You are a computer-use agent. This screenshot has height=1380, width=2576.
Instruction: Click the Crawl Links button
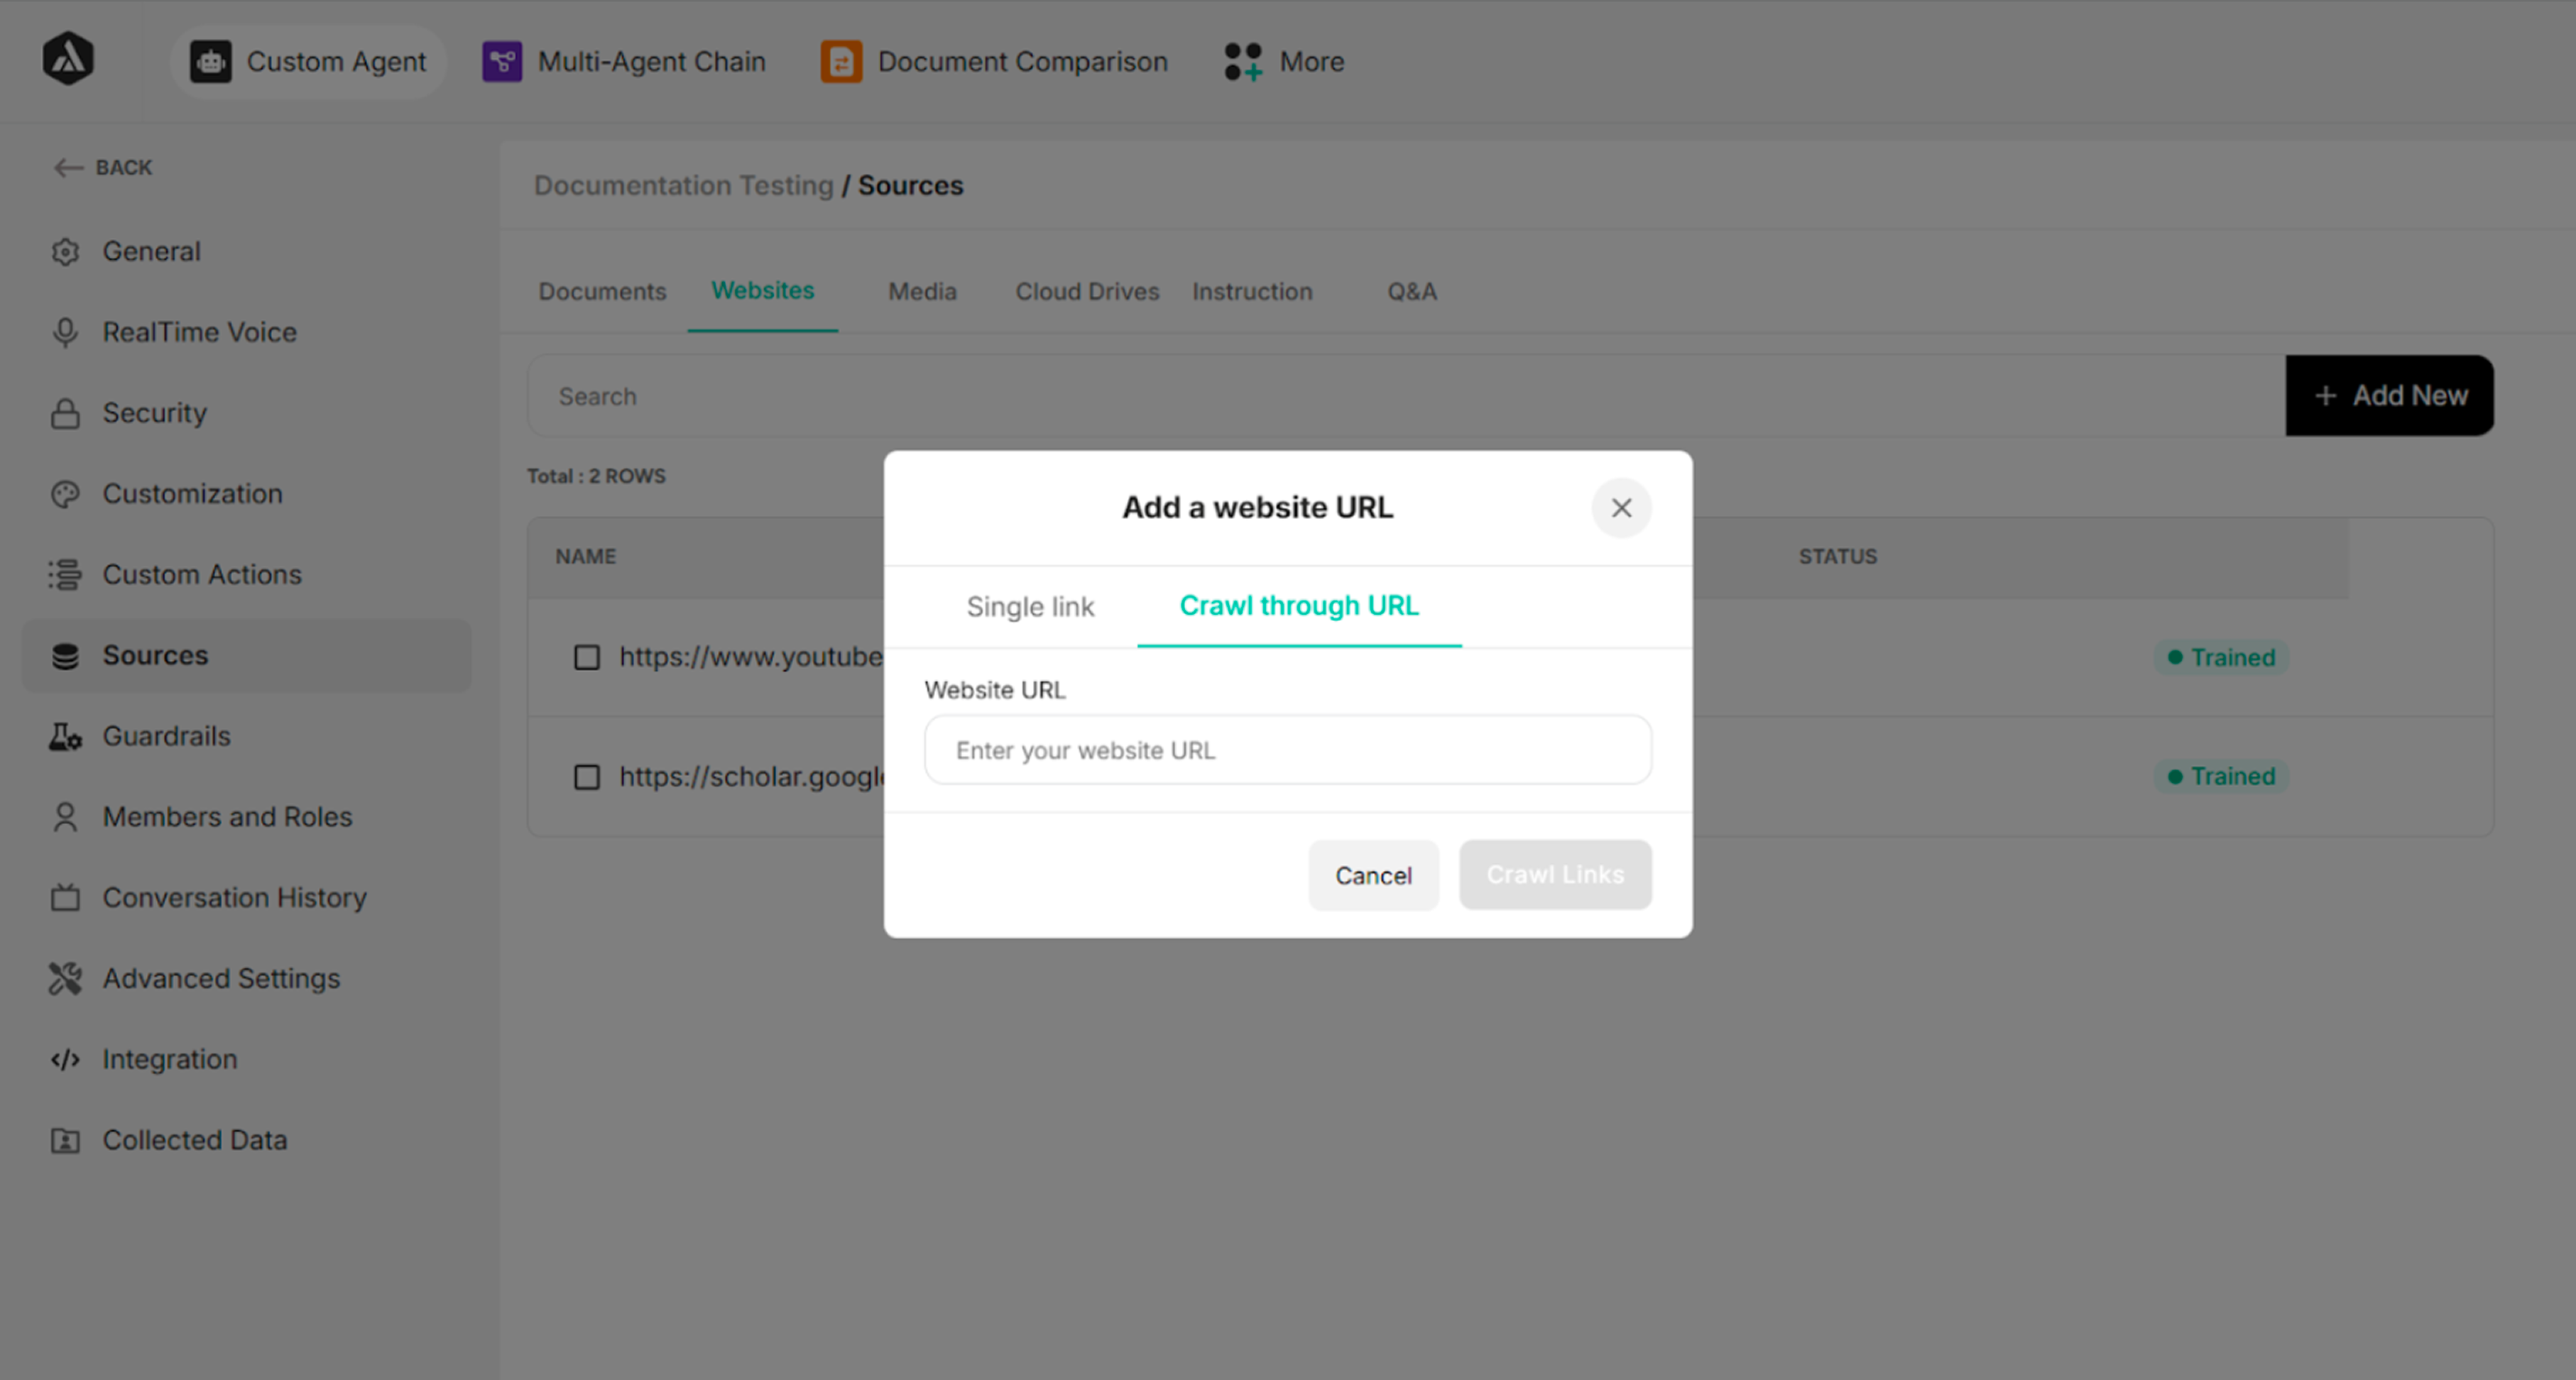(x=1555, y=875)
